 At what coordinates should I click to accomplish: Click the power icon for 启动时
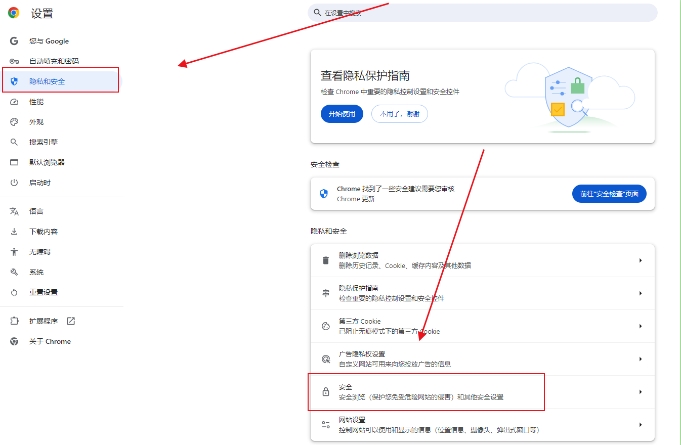click(14, 183)
